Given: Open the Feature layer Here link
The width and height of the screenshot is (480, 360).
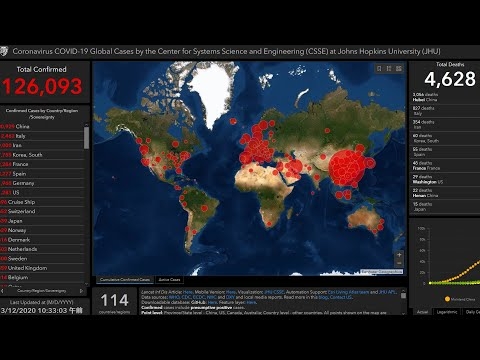Looking at the screenshot, I should tap(251, 302).
